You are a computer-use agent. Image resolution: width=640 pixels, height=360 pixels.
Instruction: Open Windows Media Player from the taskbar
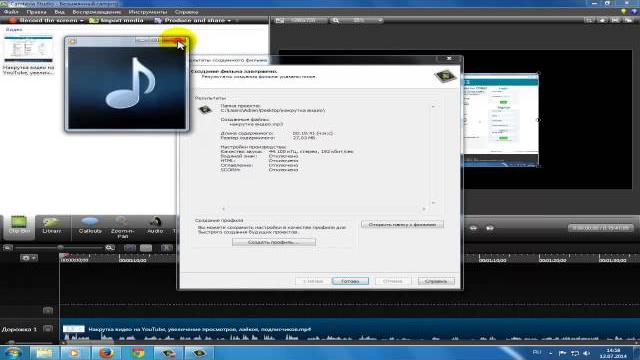click(74, 353)
